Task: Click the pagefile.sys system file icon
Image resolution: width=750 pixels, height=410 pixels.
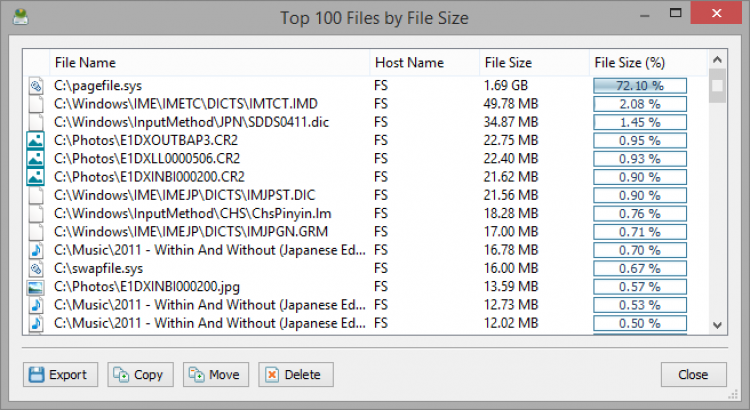Action: pos(36,86)
